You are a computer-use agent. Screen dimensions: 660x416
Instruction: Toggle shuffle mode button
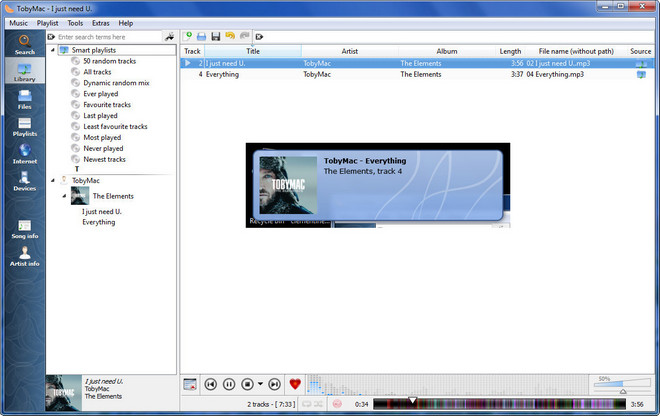(318, 404)
